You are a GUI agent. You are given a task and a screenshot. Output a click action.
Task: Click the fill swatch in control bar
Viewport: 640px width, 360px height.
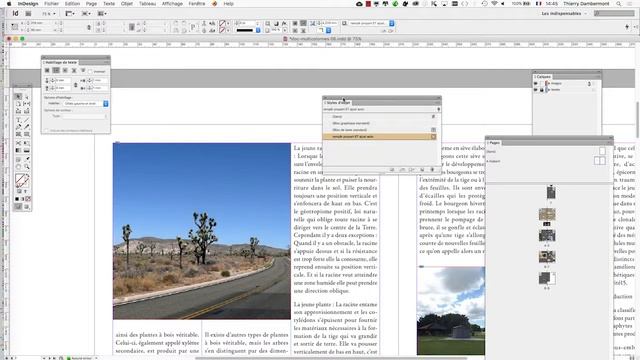click(222, 23)
